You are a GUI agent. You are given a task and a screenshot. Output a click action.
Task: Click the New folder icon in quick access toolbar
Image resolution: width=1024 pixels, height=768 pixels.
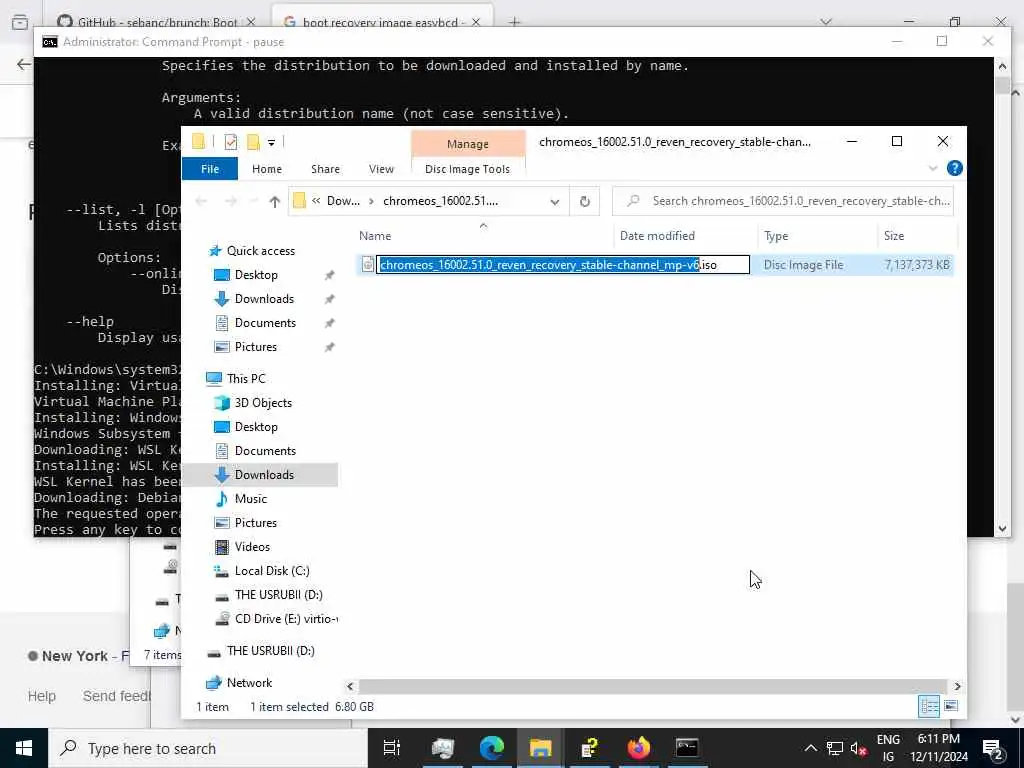pyautogui.click(x=253, y=142)
